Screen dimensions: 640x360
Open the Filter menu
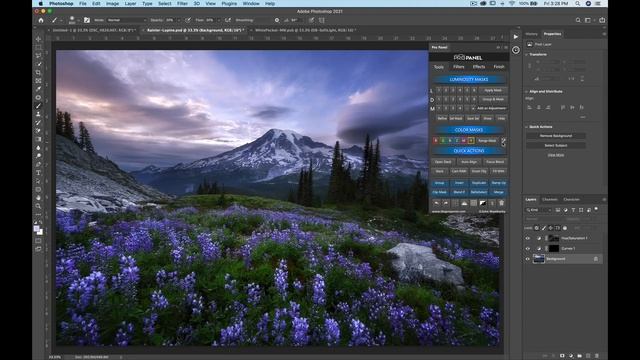click(x=182, y=4)
